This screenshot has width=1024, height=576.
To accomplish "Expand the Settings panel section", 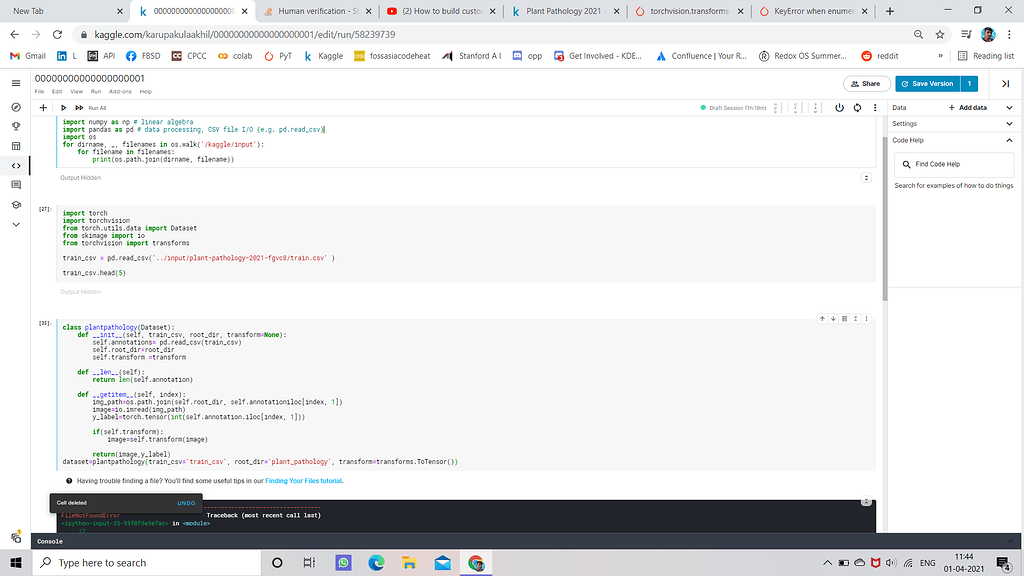I will (x=1008, y=124).
